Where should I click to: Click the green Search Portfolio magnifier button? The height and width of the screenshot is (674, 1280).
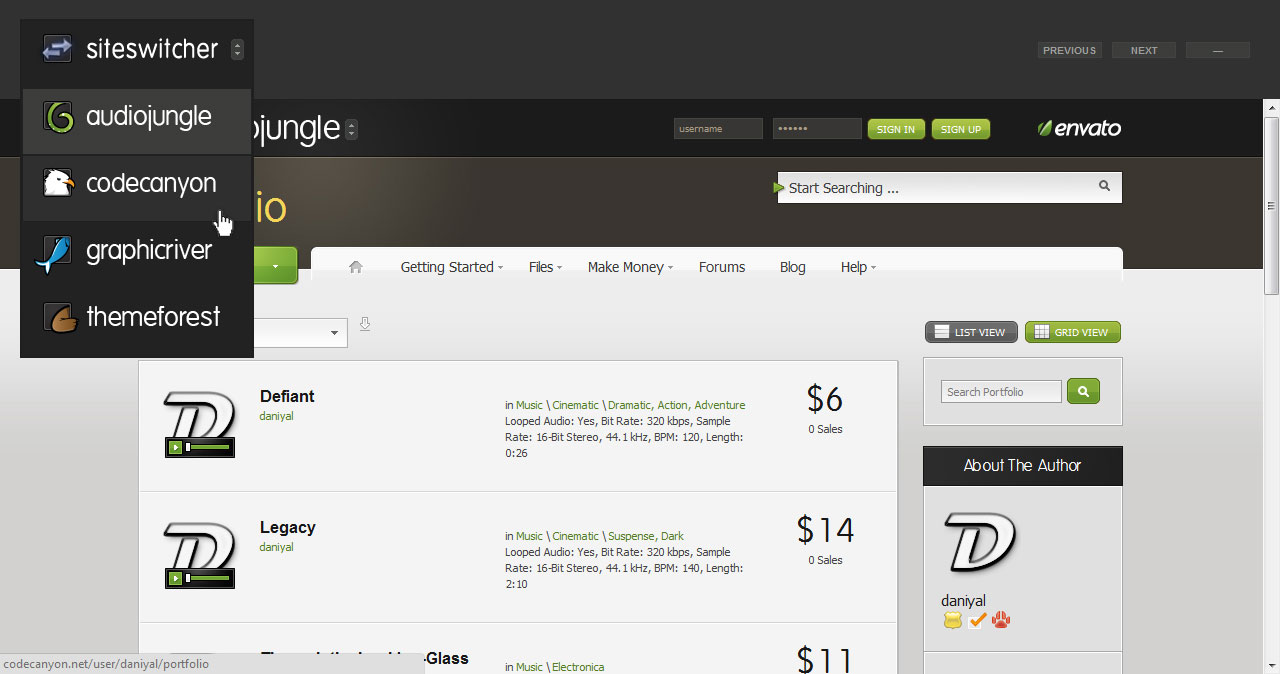click(1083, 391)
